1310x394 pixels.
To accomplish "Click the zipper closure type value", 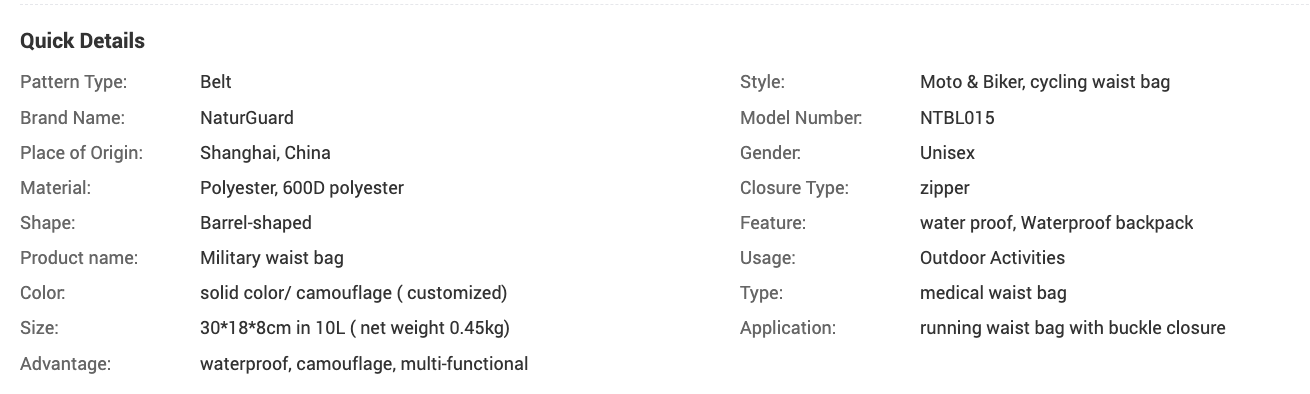I will pyautogui.click(x=945, y=188).
